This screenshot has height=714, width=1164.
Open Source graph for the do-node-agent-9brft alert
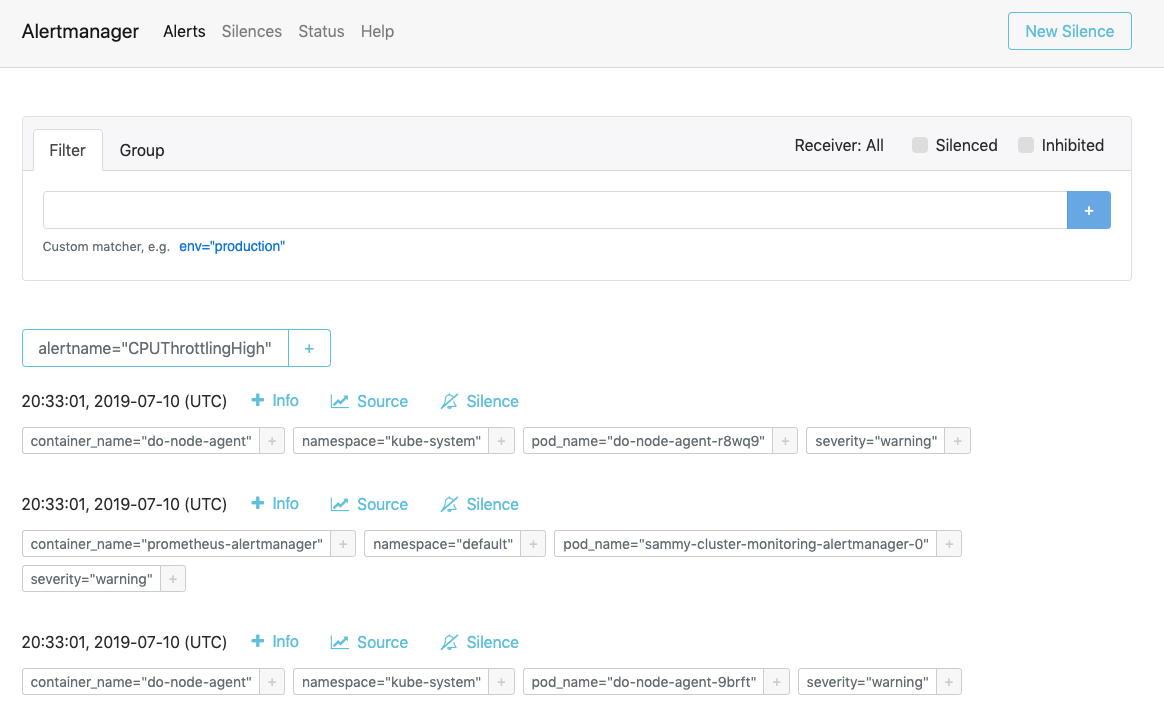369,643
